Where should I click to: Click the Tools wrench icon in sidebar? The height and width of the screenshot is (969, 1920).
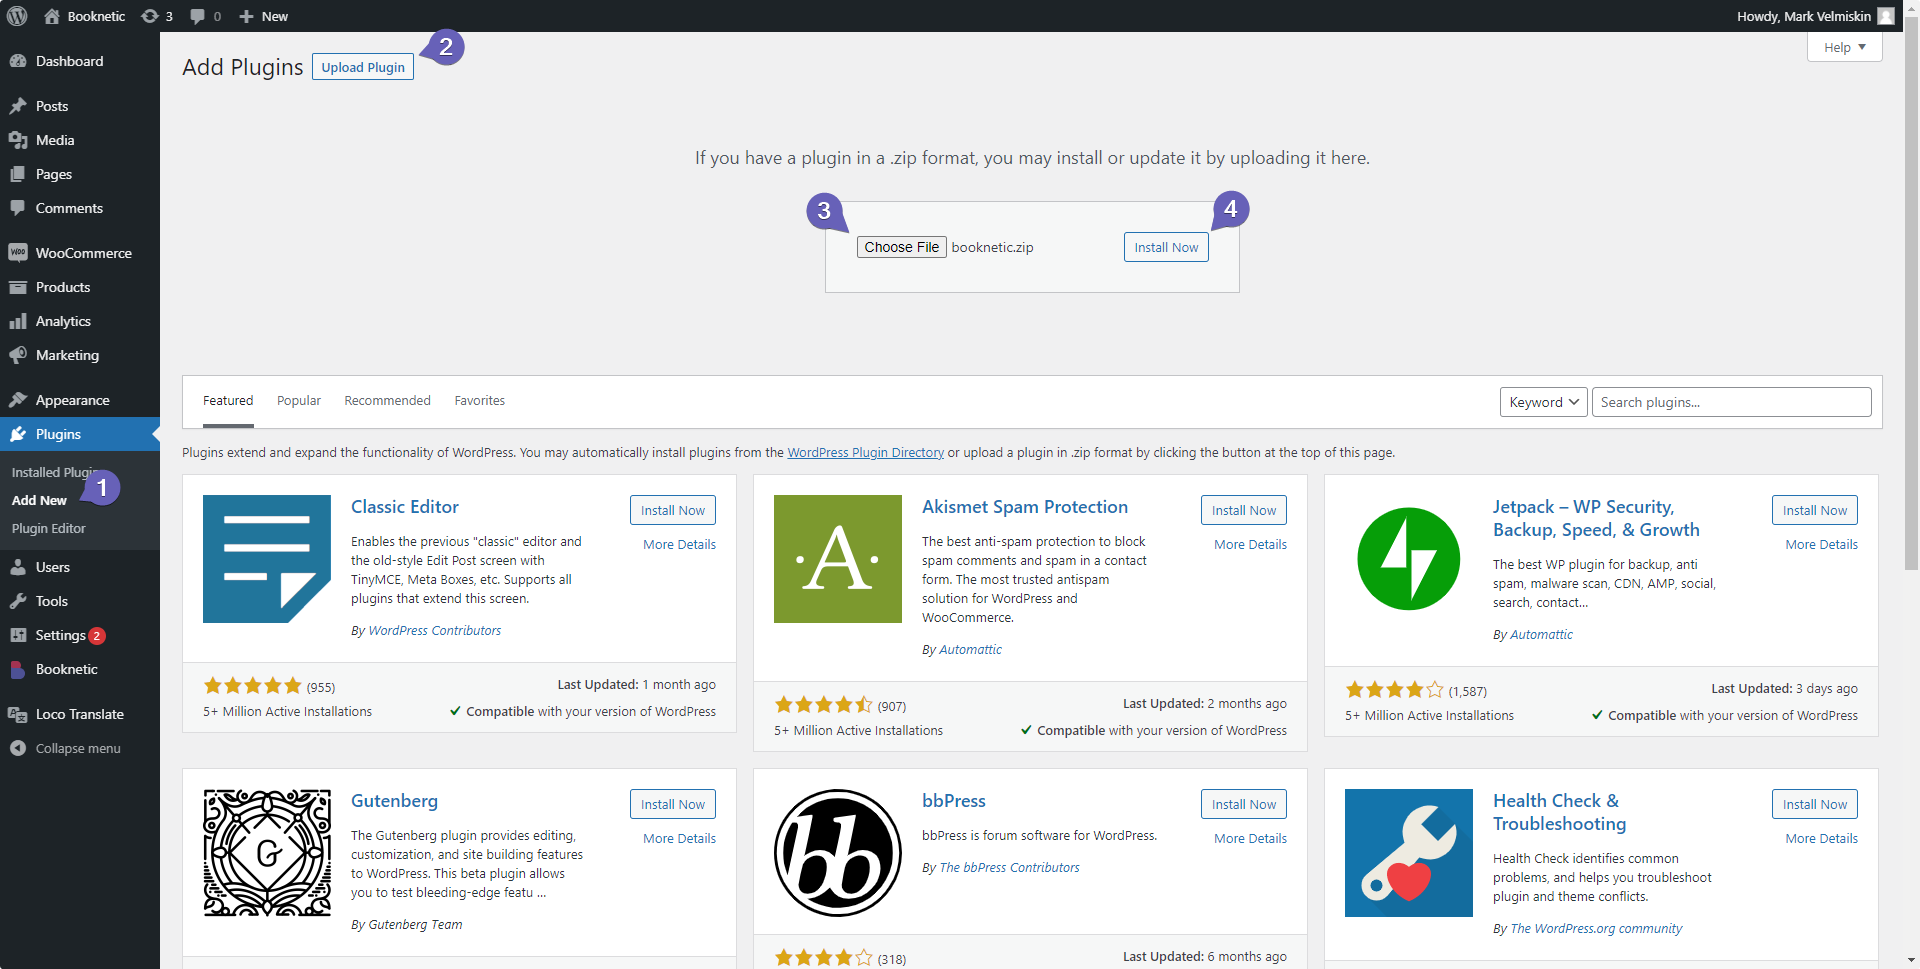pos(18,601)
